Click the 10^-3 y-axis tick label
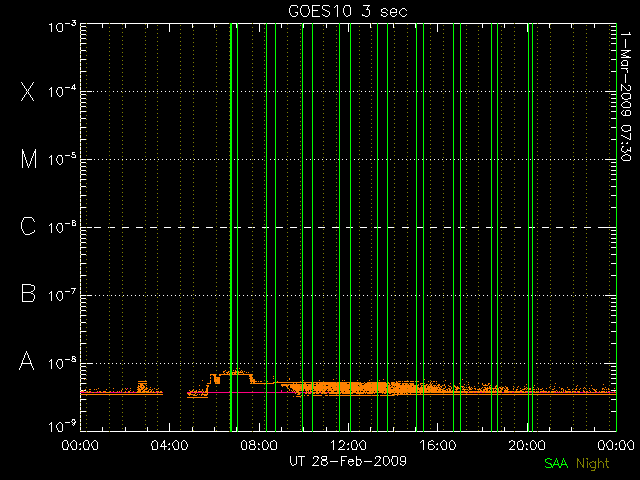640x480 pixels. 62,27
